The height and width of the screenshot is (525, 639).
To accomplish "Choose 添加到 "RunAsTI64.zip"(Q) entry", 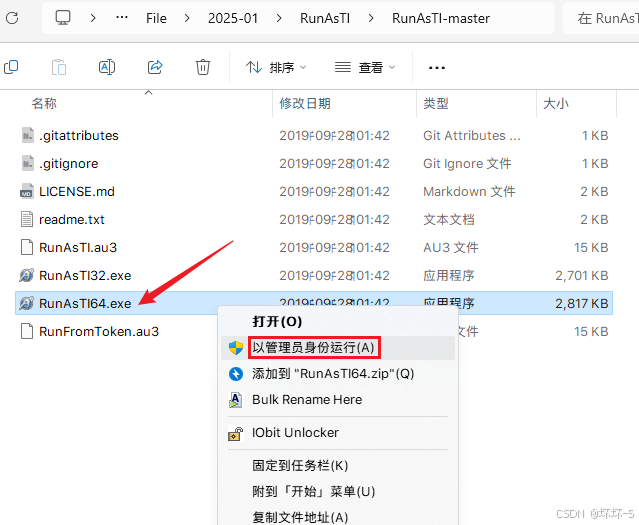I will (333, 374).
